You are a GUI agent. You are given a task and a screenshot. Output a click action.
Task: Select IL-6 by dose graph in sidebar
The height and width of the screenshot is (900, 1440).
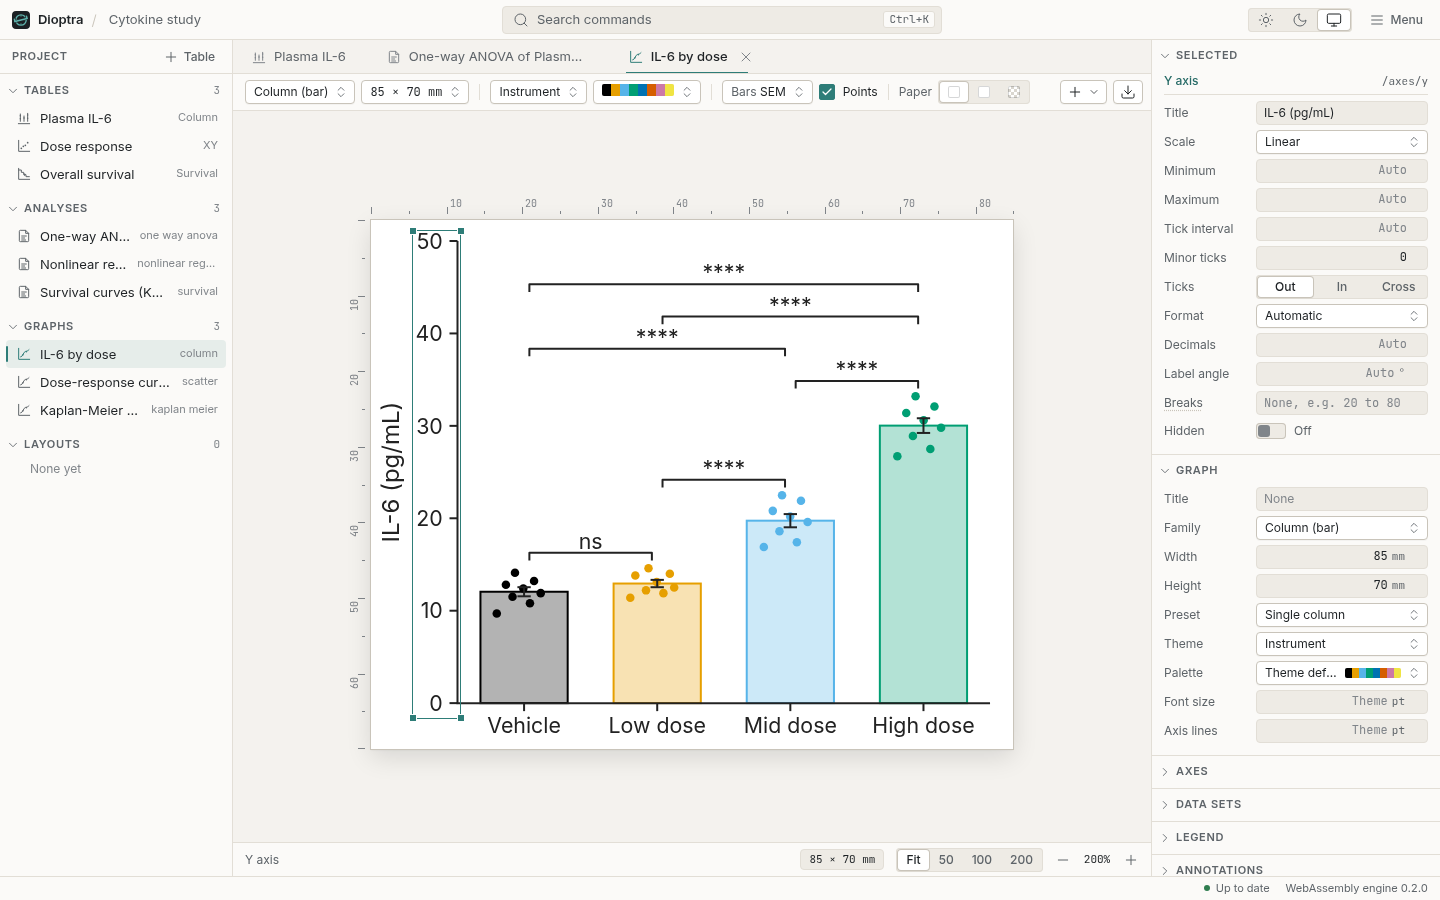[x=116, y=354]
